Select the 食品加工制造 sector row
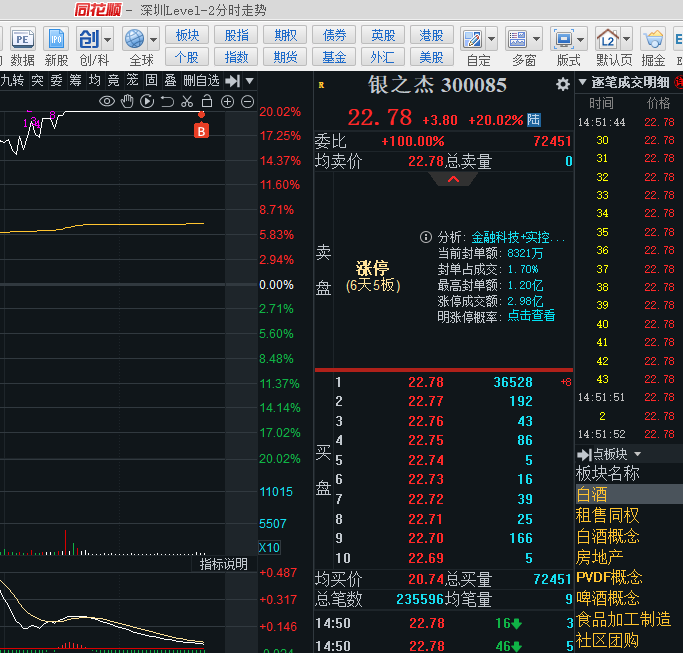683x653 pixels. [x=629, y=619]
